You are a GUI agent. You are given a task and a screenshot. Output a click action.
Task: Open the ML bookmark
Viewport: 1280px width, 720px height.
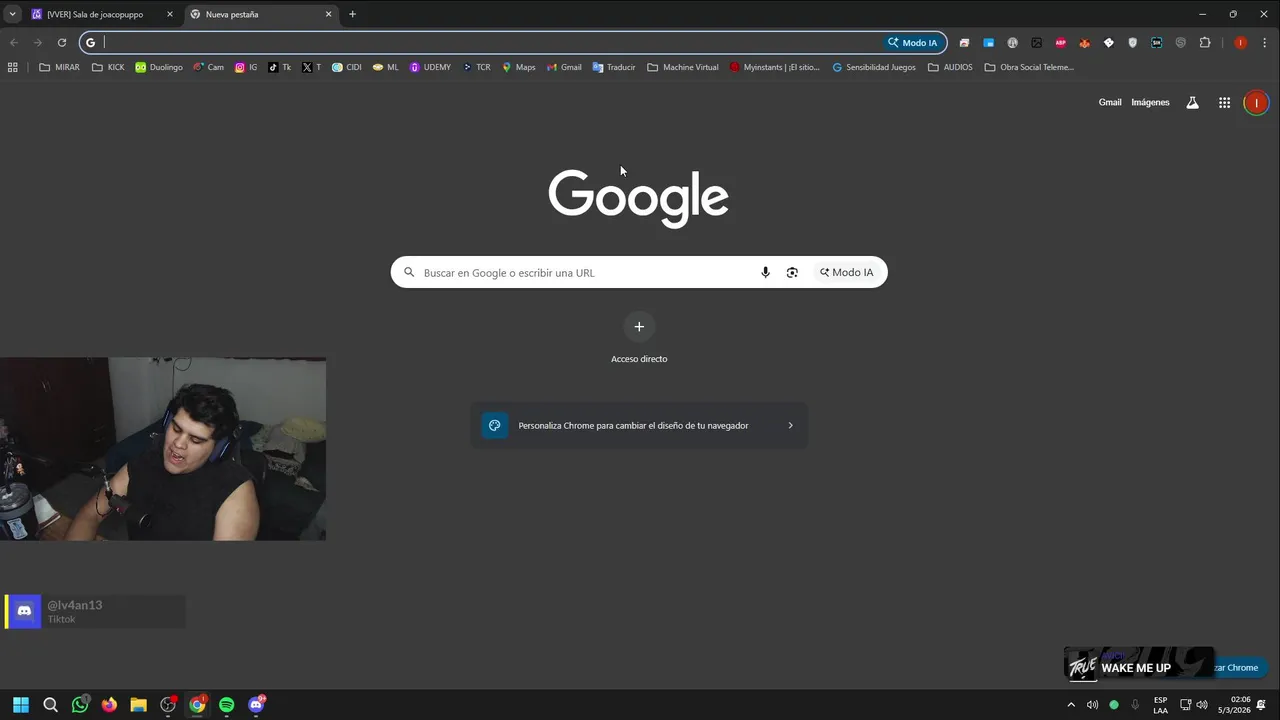pos(385,67)
